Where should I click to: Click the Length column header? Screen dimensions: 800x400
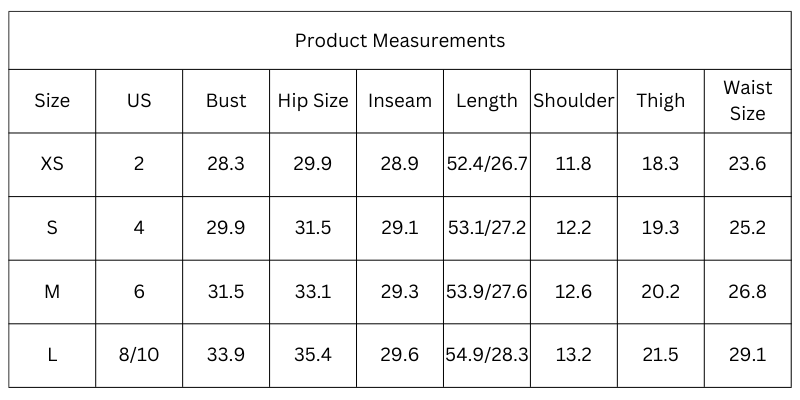(x=487, y=101)
